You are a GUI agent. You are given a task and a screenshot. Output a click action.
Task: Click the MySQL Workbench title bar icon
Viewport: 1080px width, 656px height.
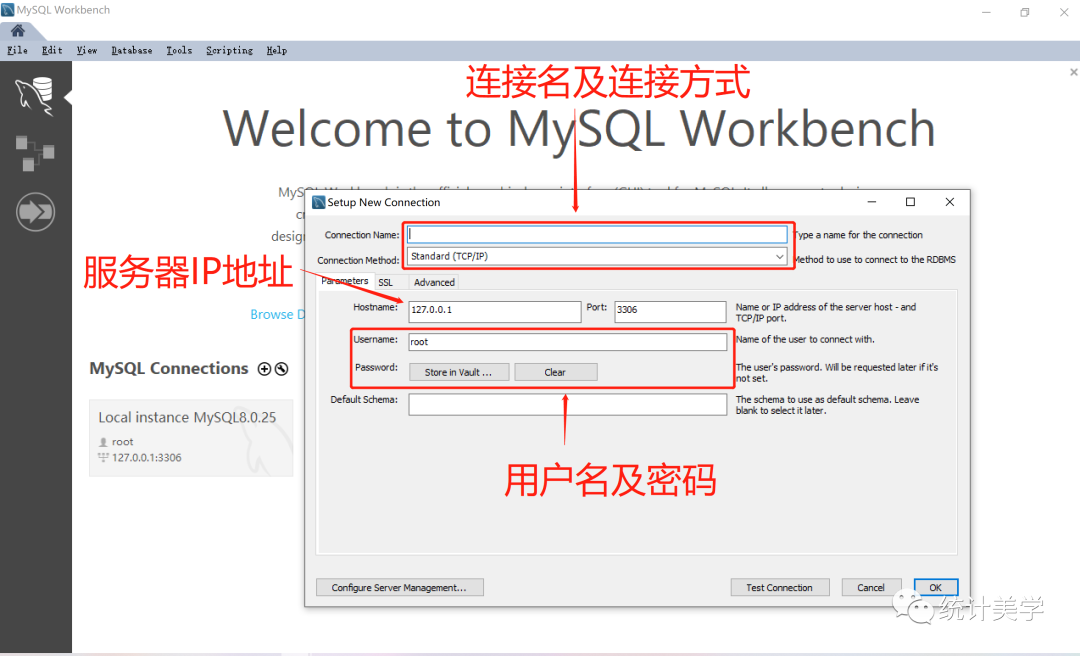pyautogui.click(x=8, y=10)
